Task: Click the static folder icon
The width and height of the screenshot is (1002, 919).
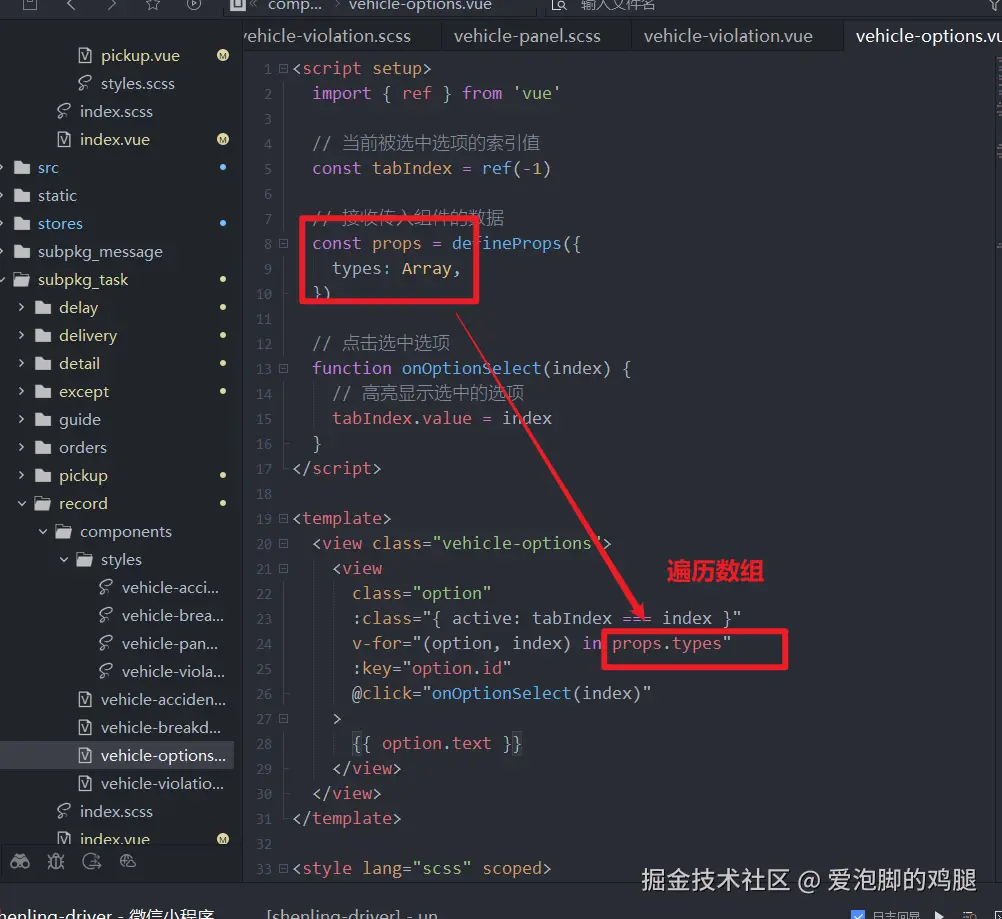Action: pos(22,196)
